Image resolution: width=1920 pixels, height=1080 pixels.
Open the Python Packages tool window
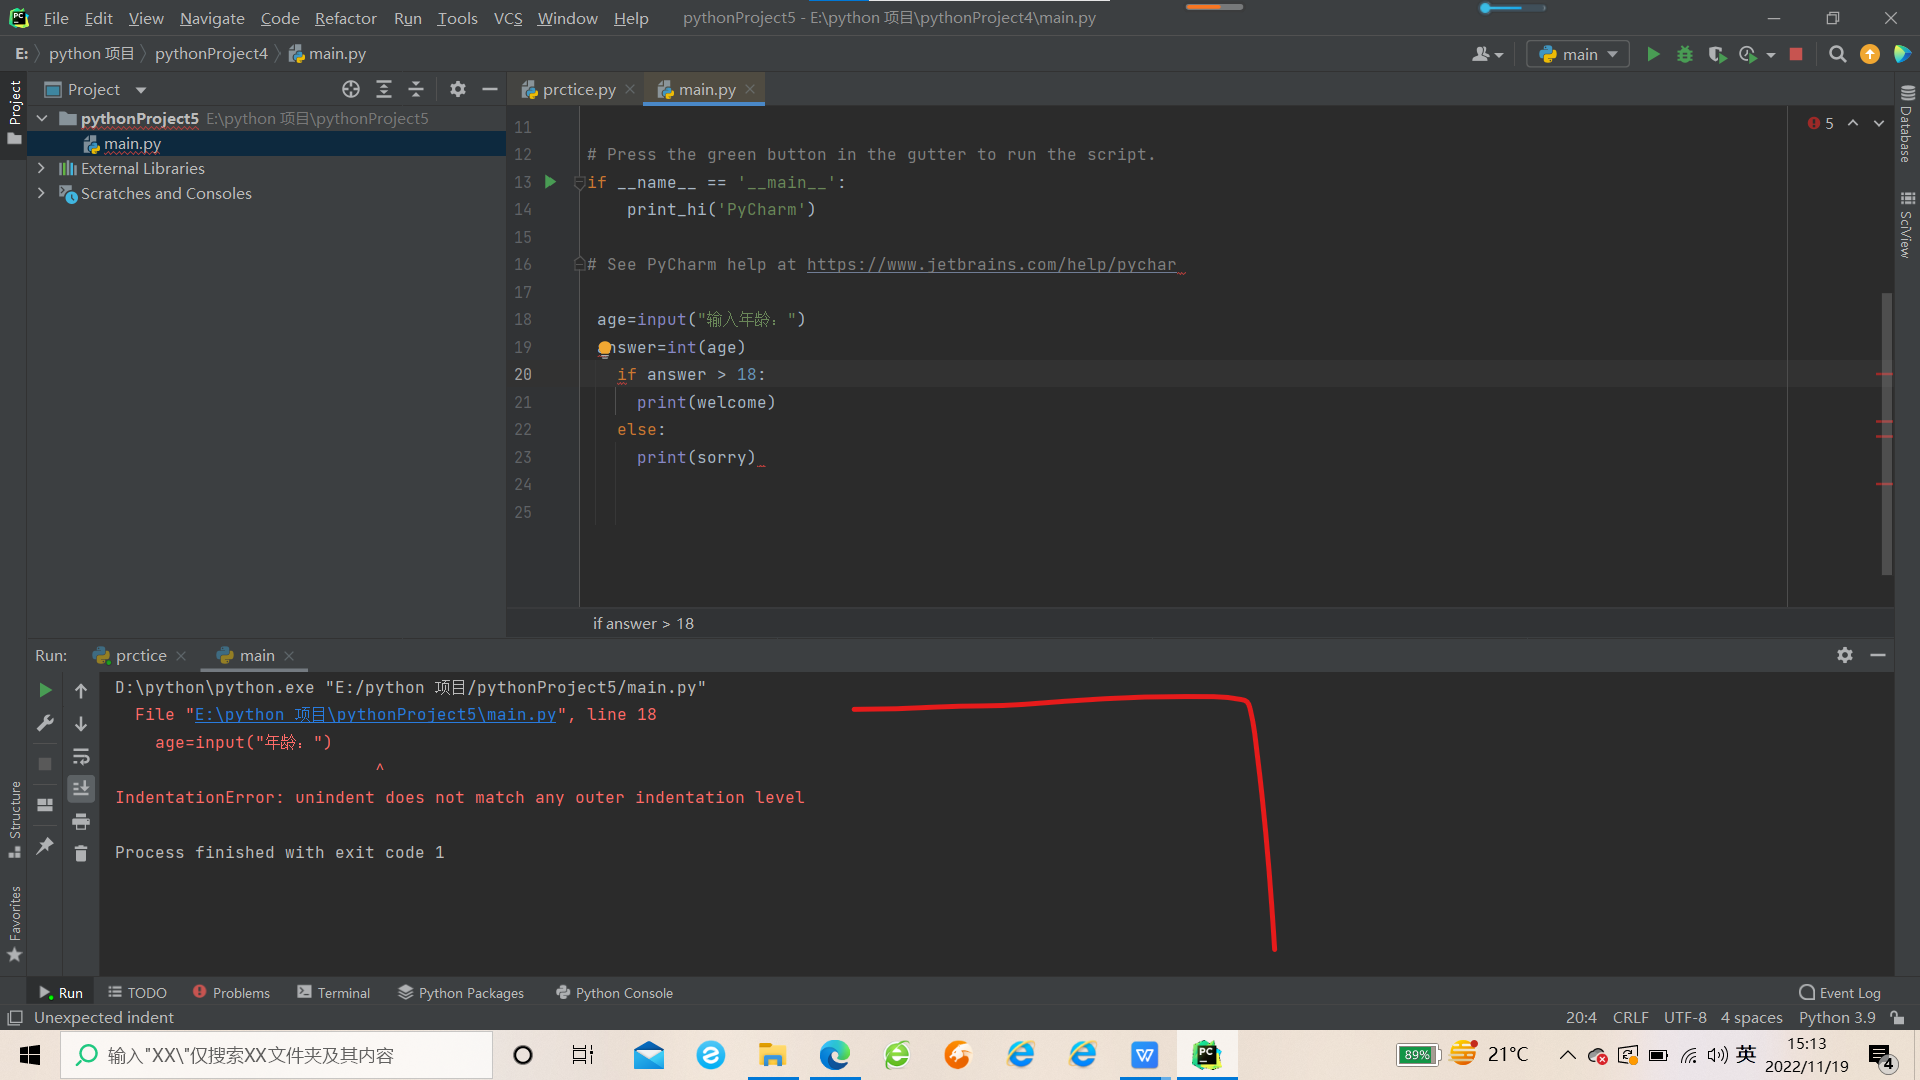click(460, 992)
